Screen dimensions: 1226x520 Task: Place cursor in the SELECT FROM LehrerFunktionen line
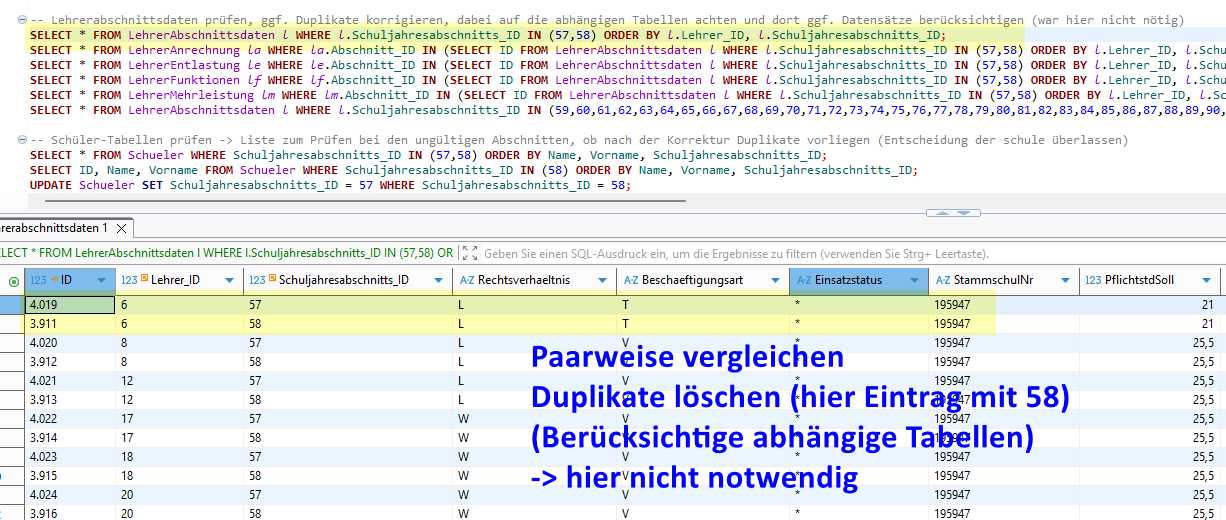(x=627, y=80)
